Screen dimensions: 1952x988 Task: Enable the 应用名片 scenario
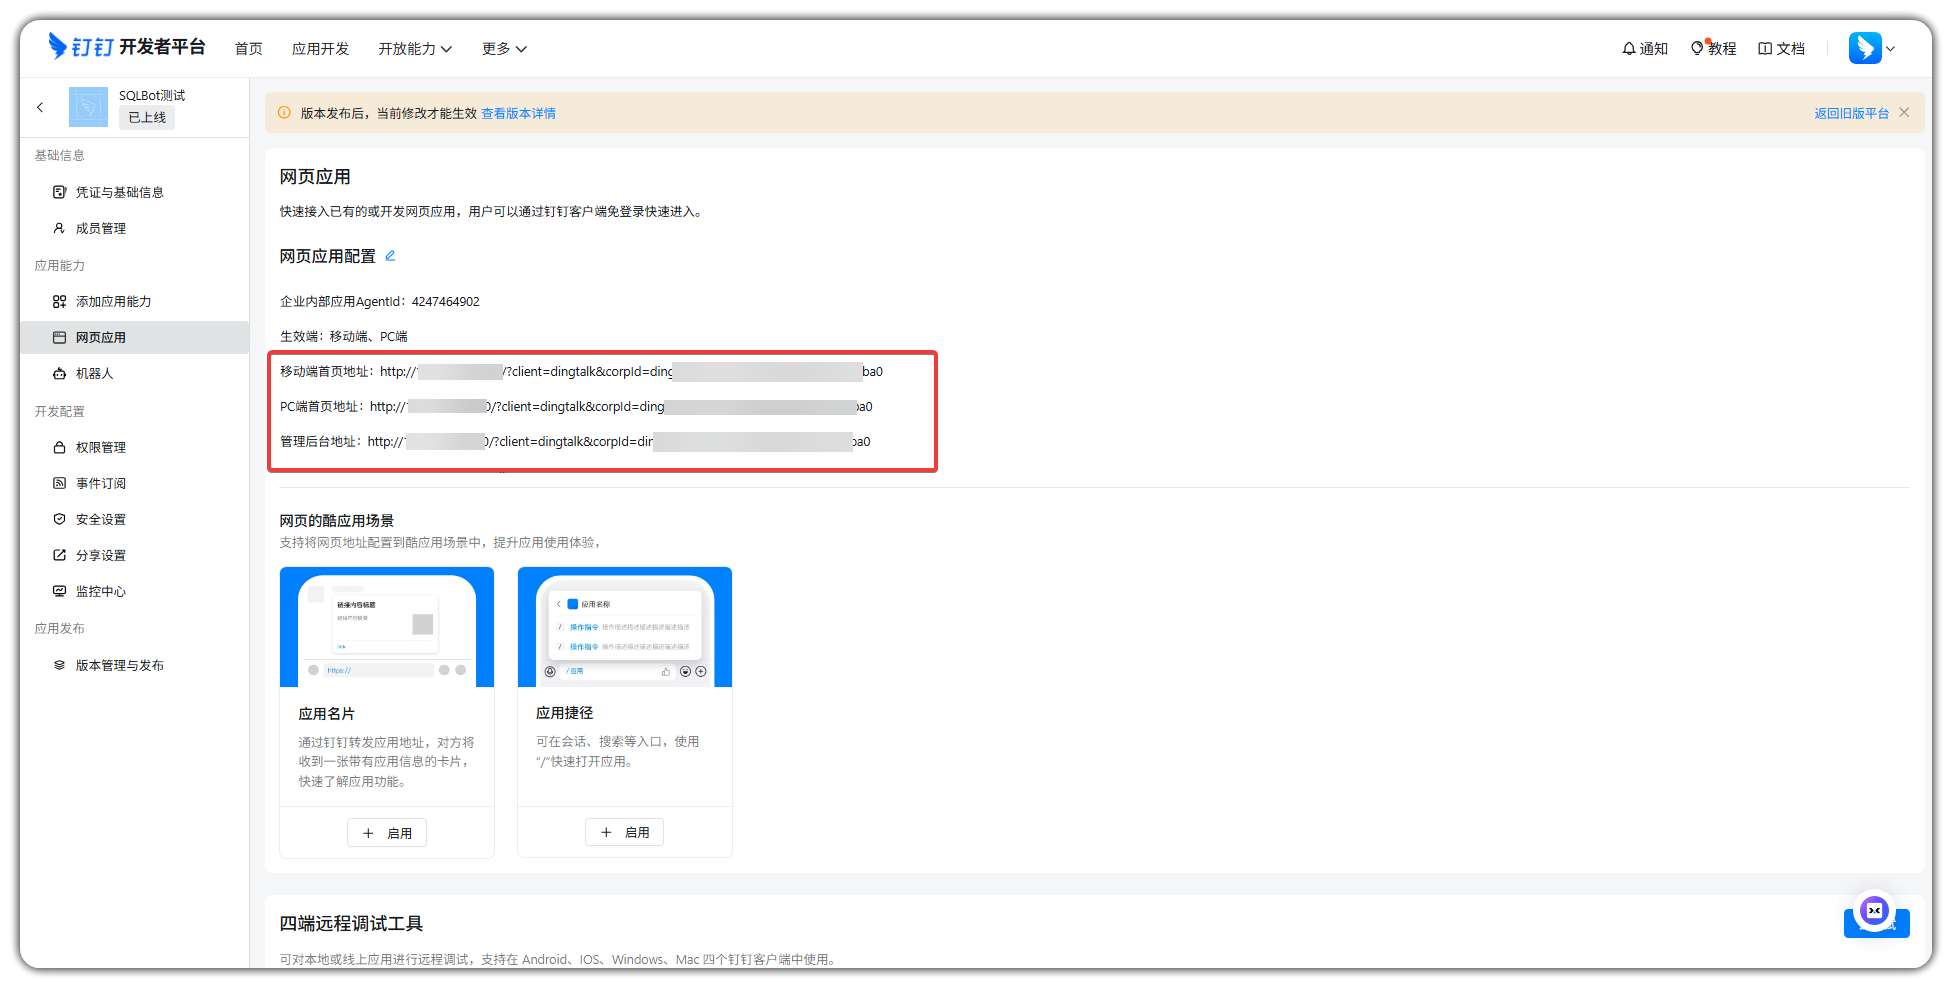[387, 833]
